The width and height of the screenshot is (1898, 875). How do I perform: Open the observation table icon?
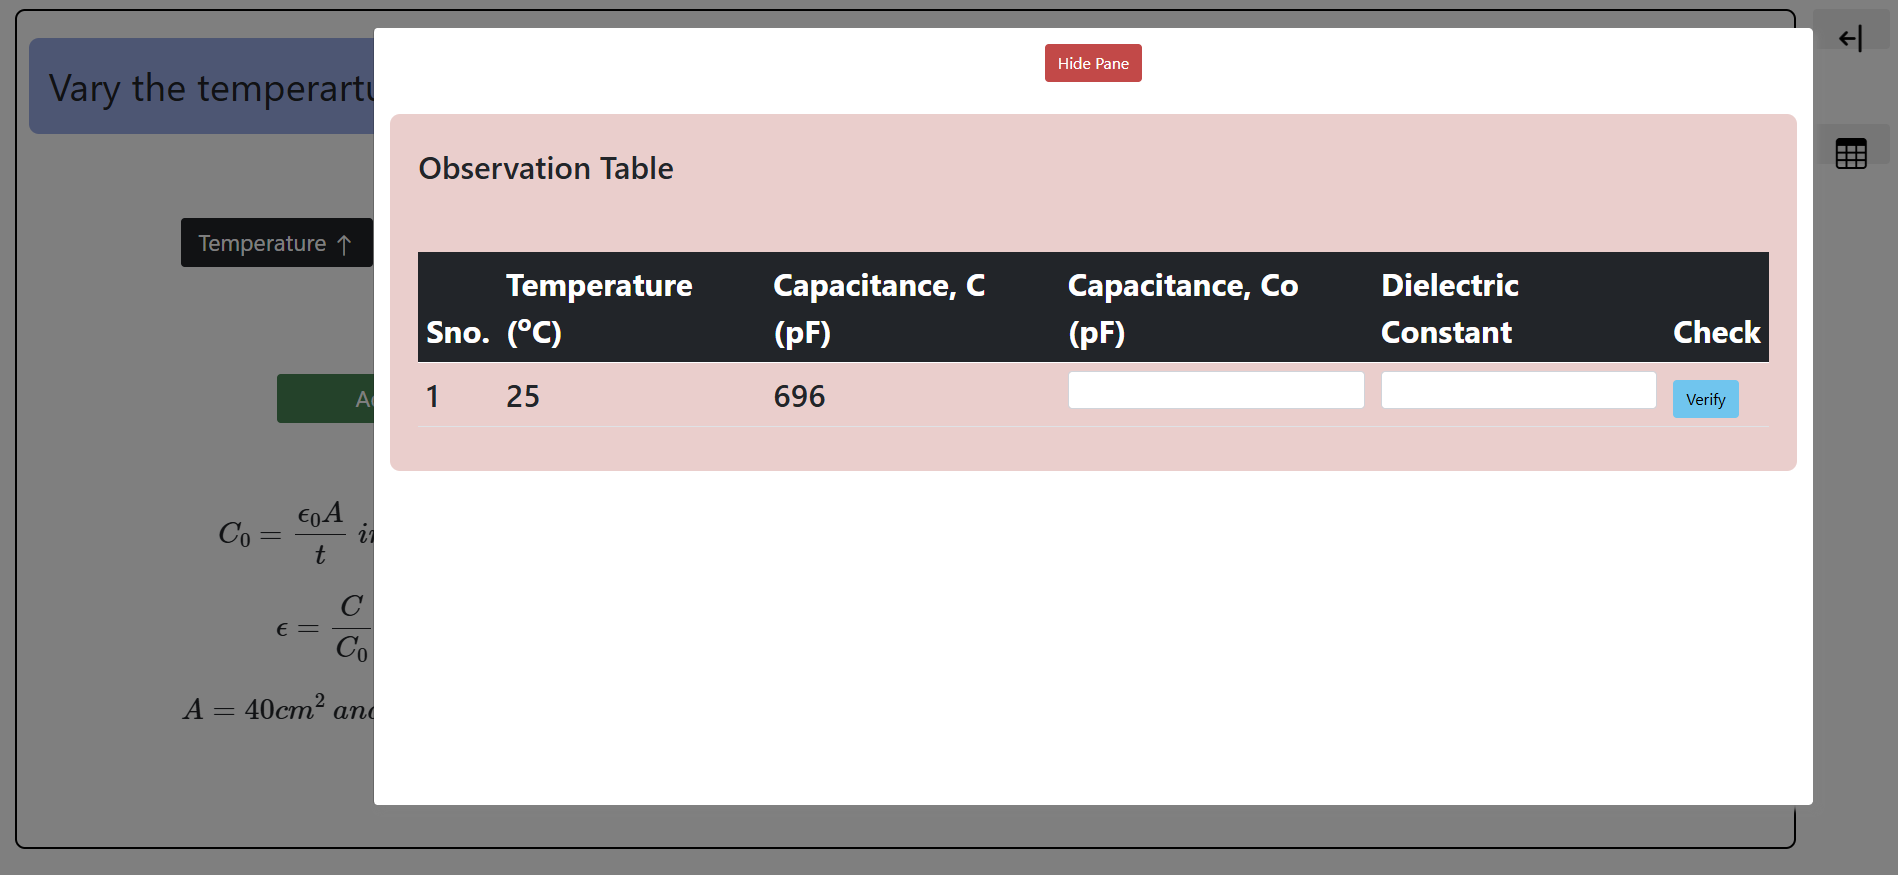click(1850, 153)
